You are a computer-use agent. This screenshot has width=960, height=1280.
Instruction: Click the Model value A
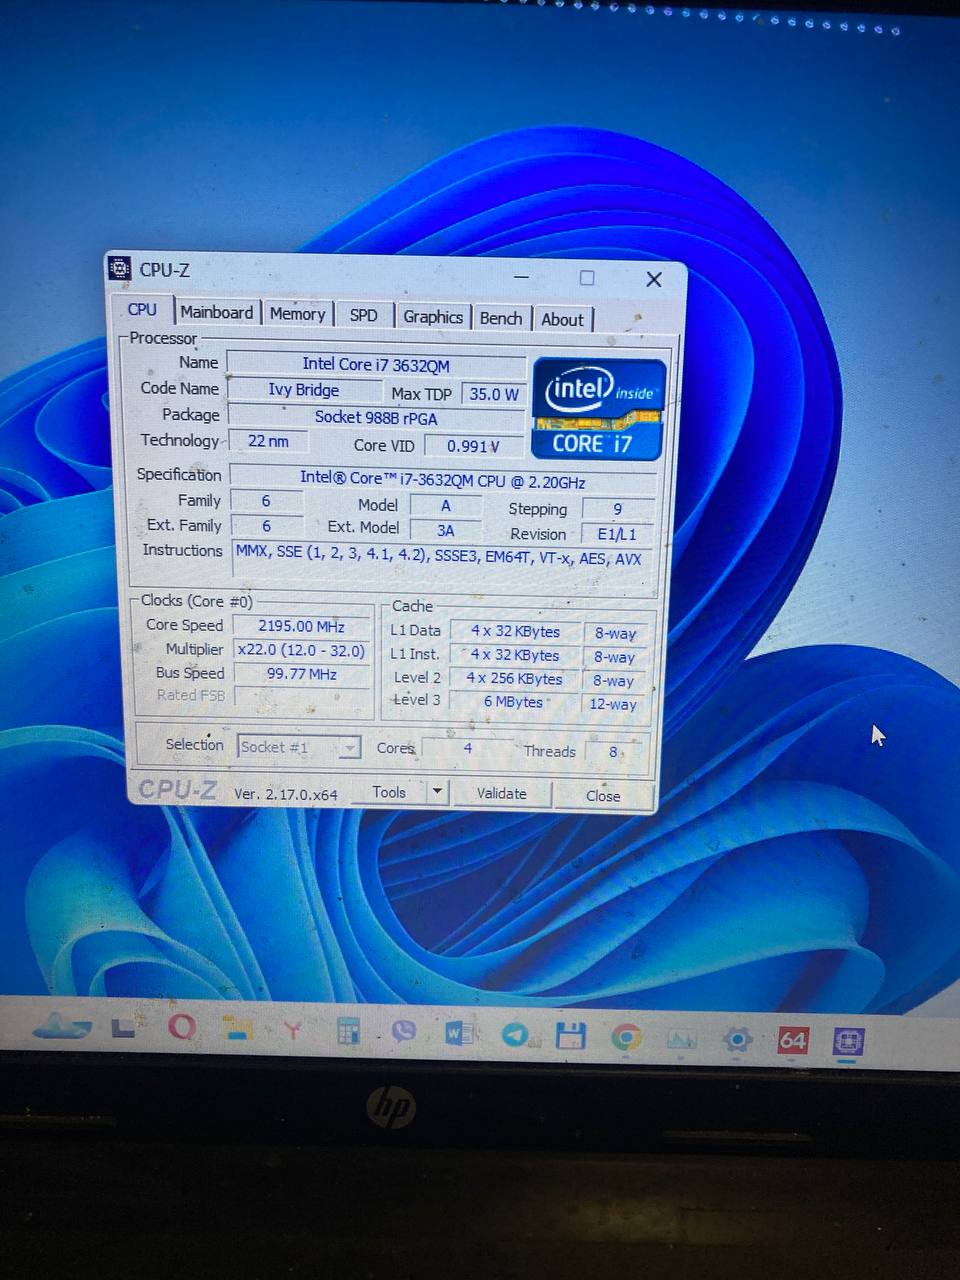point(446,506)
